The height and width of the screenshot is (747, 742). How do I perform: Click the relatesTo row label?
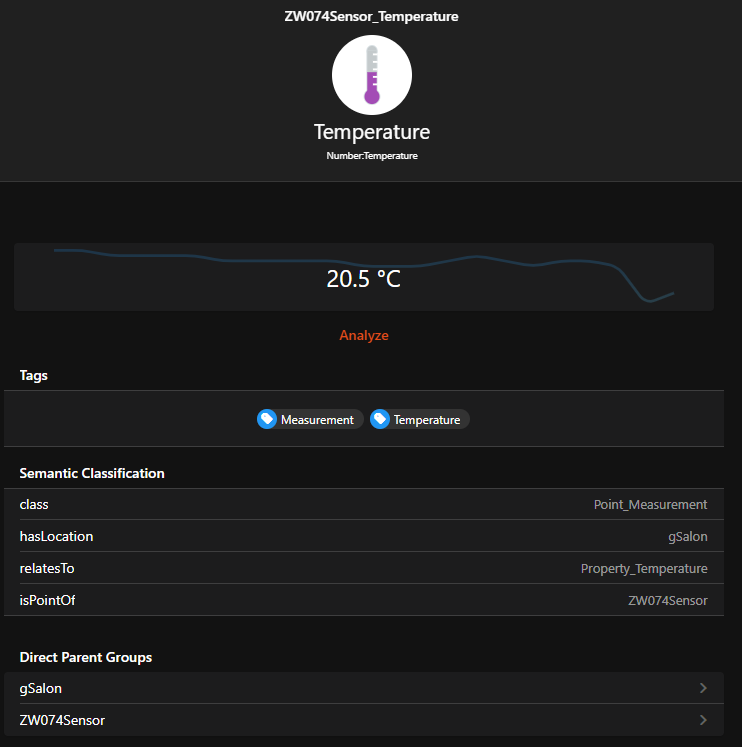47,568
